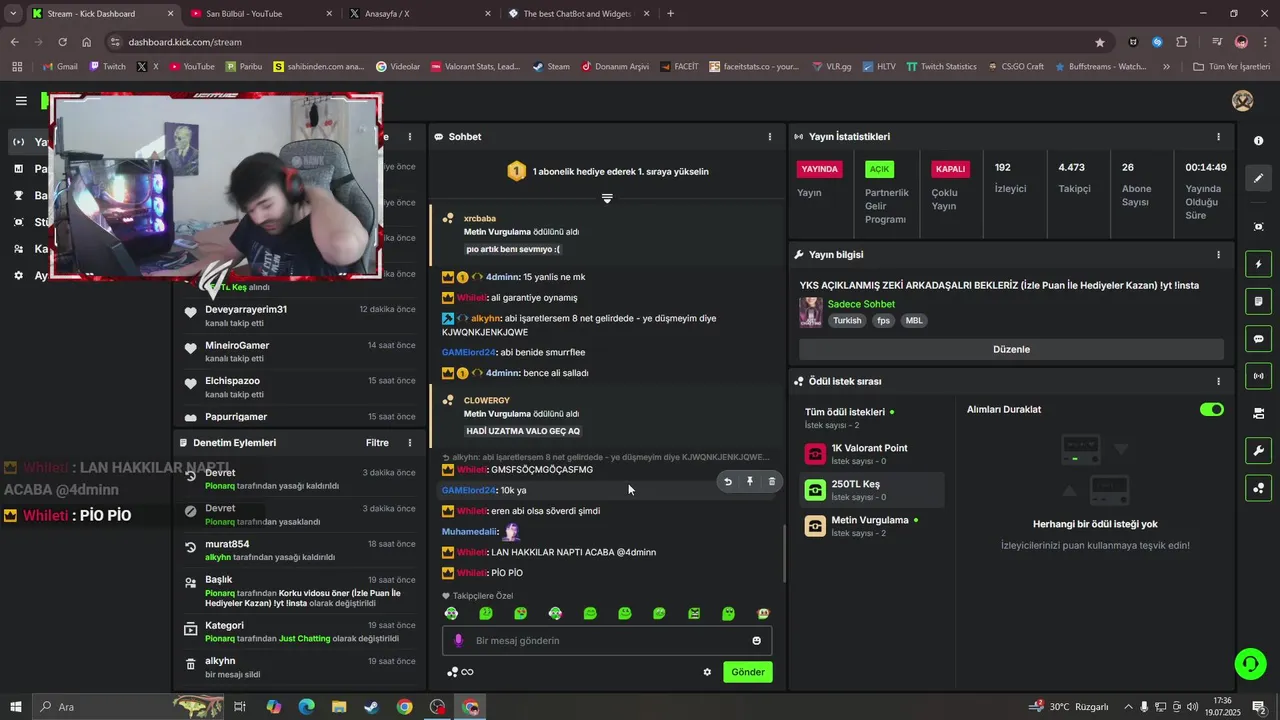Click the Whileti username on PİO PİO message

click(471, 573)
